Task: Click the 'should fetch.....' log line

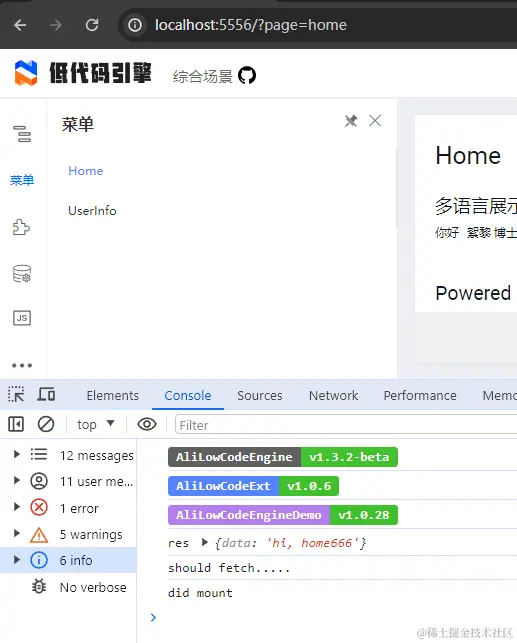Action: pos(229,568)
